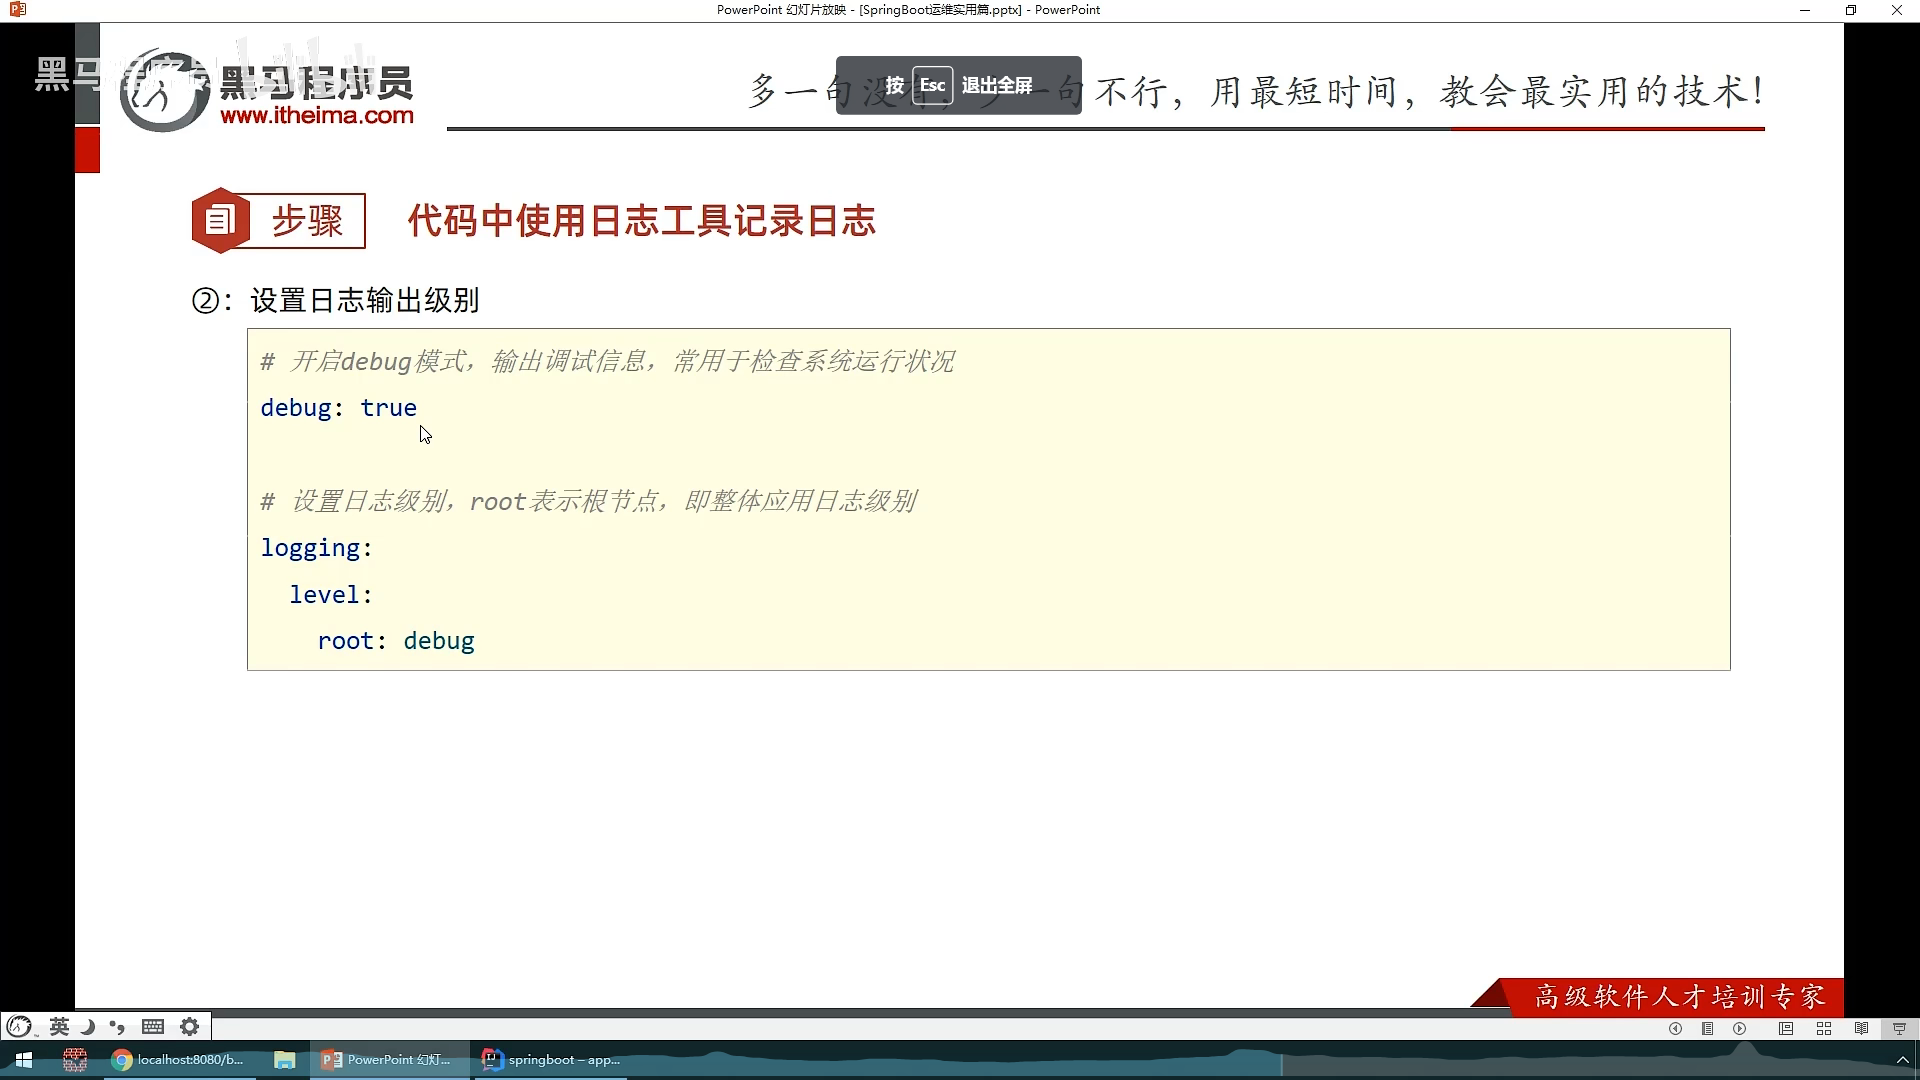
Task: Switch to Reading view icon
Action: tap(1861, 1028)
